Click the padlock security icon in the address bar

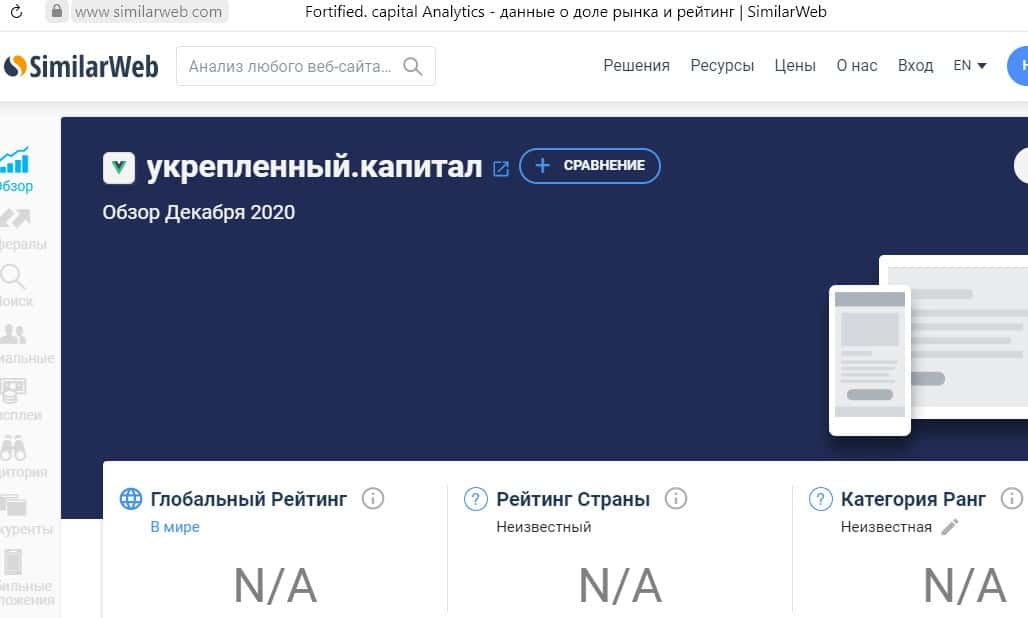tap(56, 11)
